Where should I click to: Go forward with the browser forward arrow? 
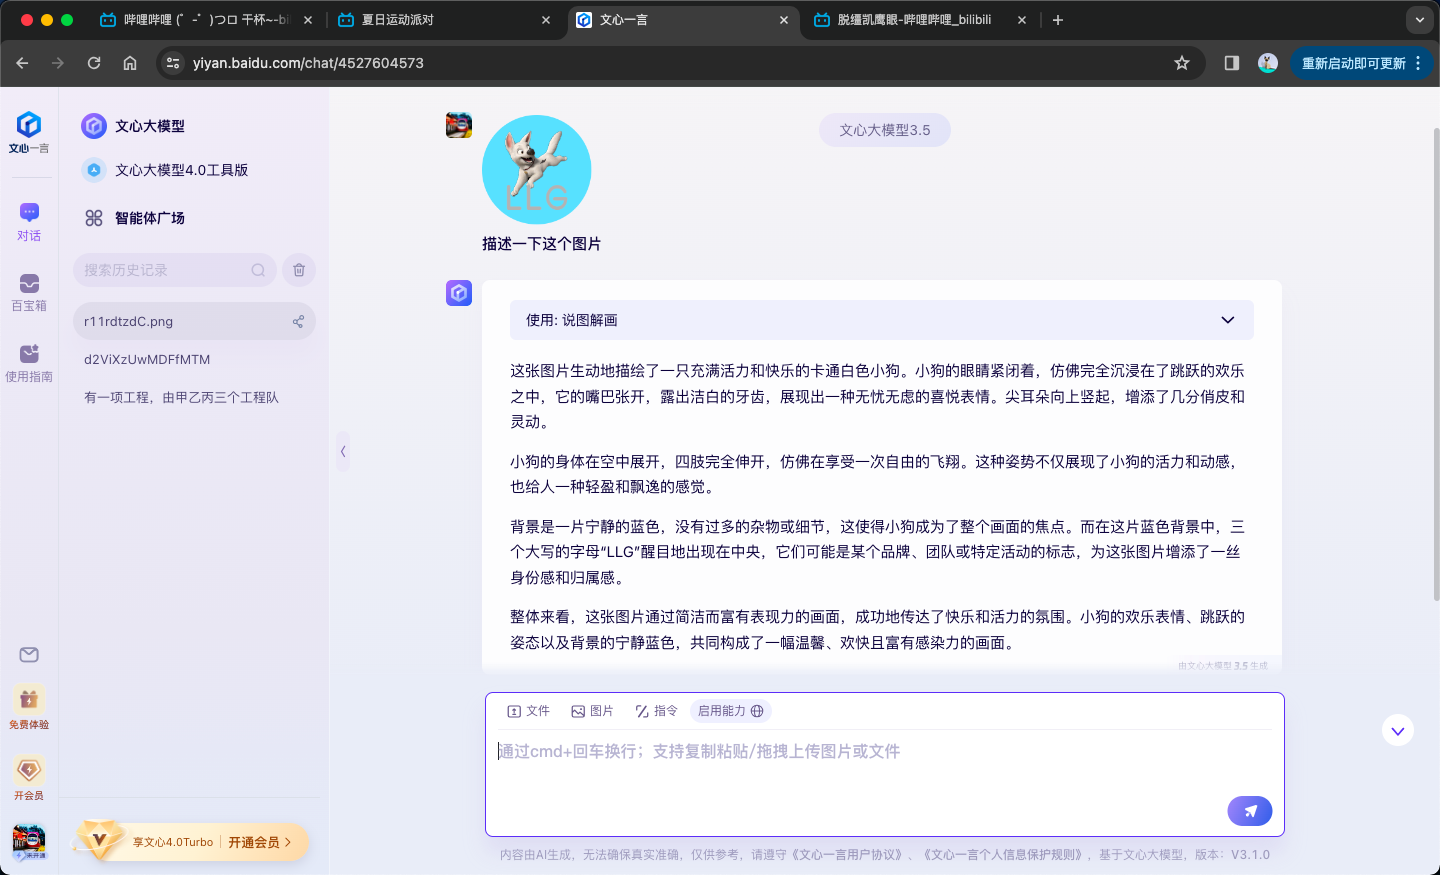coord(58,63)
